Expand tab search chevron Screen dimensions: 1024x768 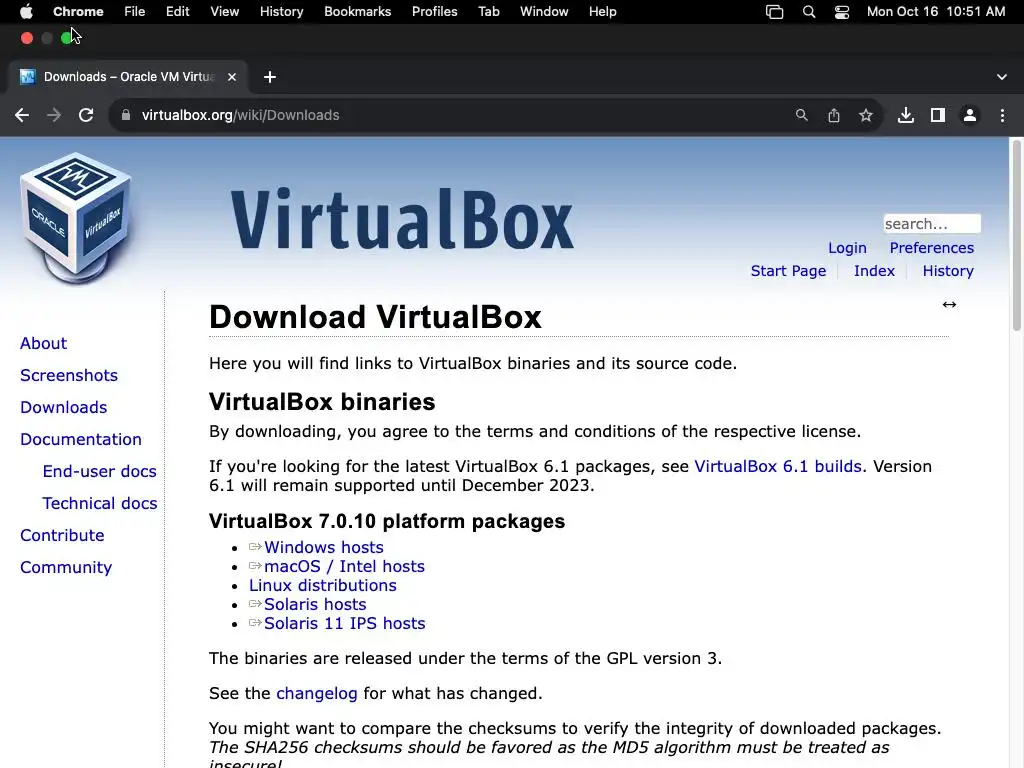click(x=1002, y=77)
